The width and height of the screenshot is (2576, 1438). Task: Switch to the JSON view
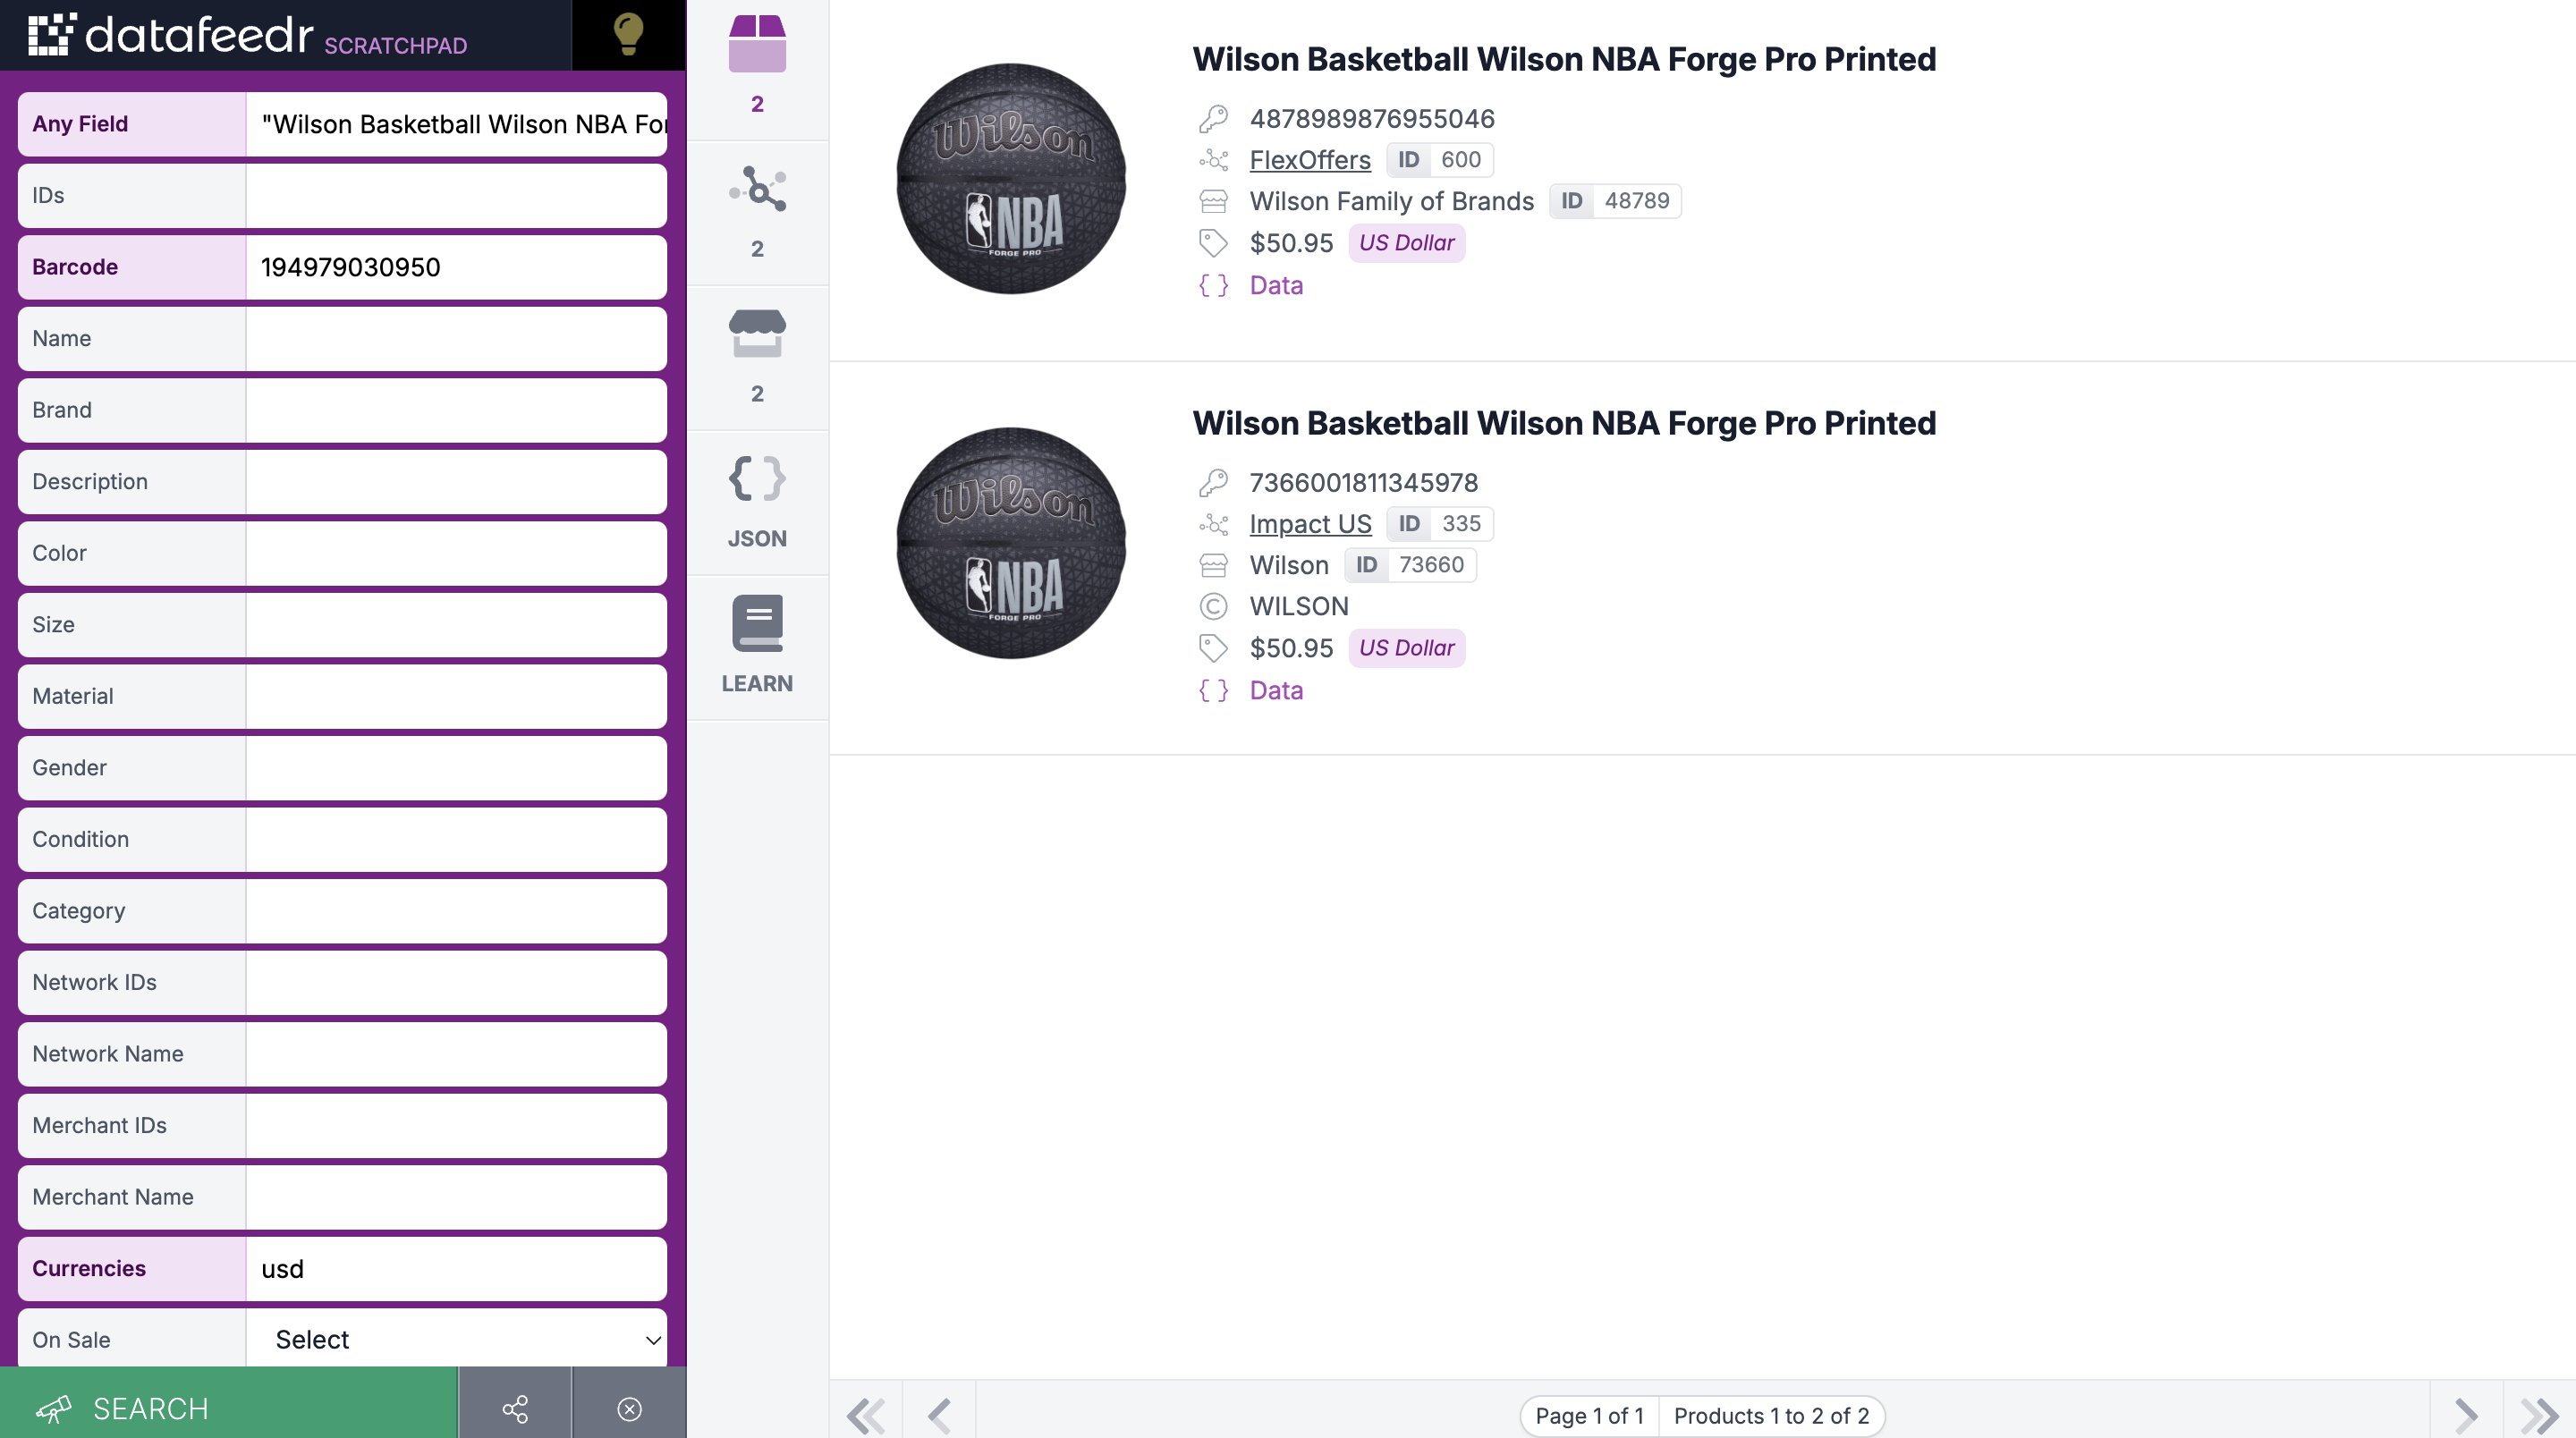point(757,503)
